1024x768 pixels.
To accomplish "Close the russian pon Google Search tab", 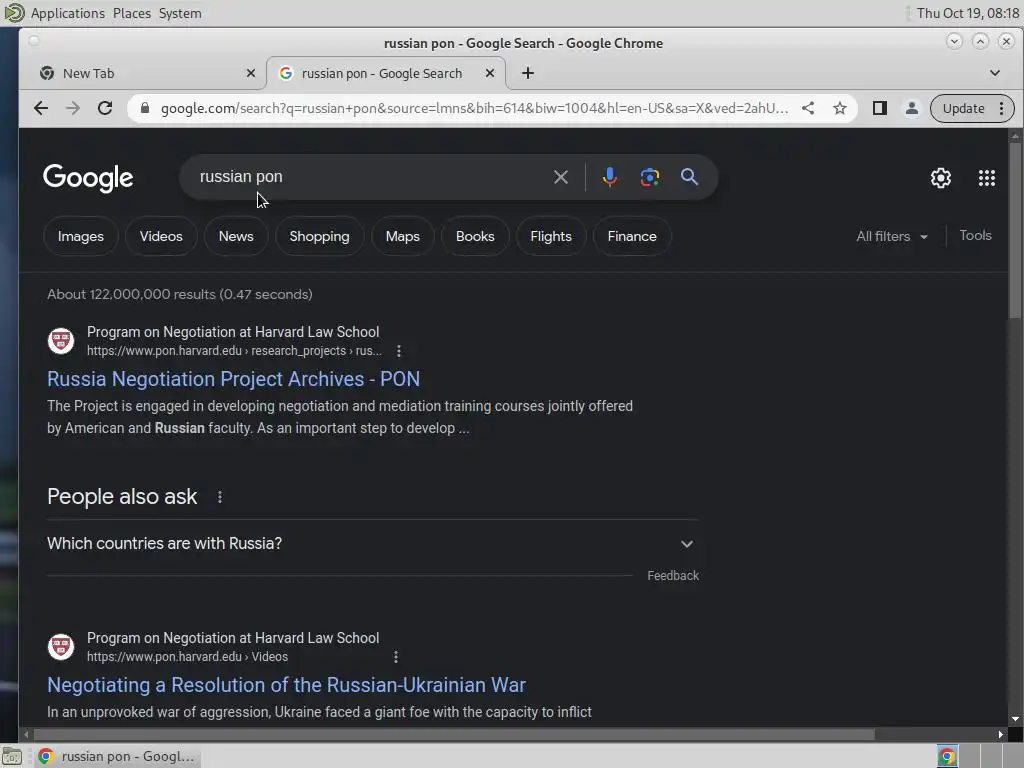I will click(490, 73).
